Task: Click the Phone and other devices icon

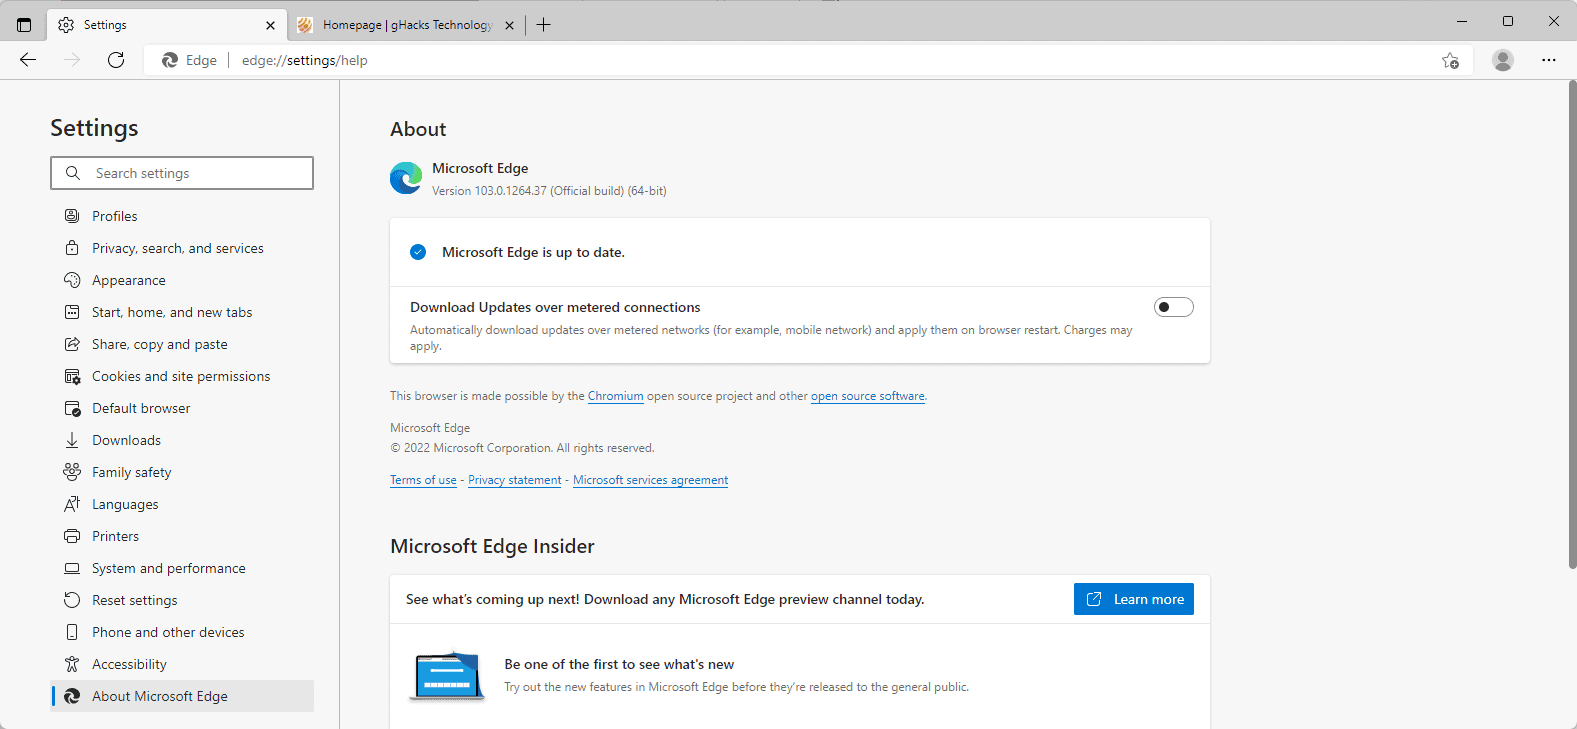Action: pyautogui.click(x=72, y=632)
